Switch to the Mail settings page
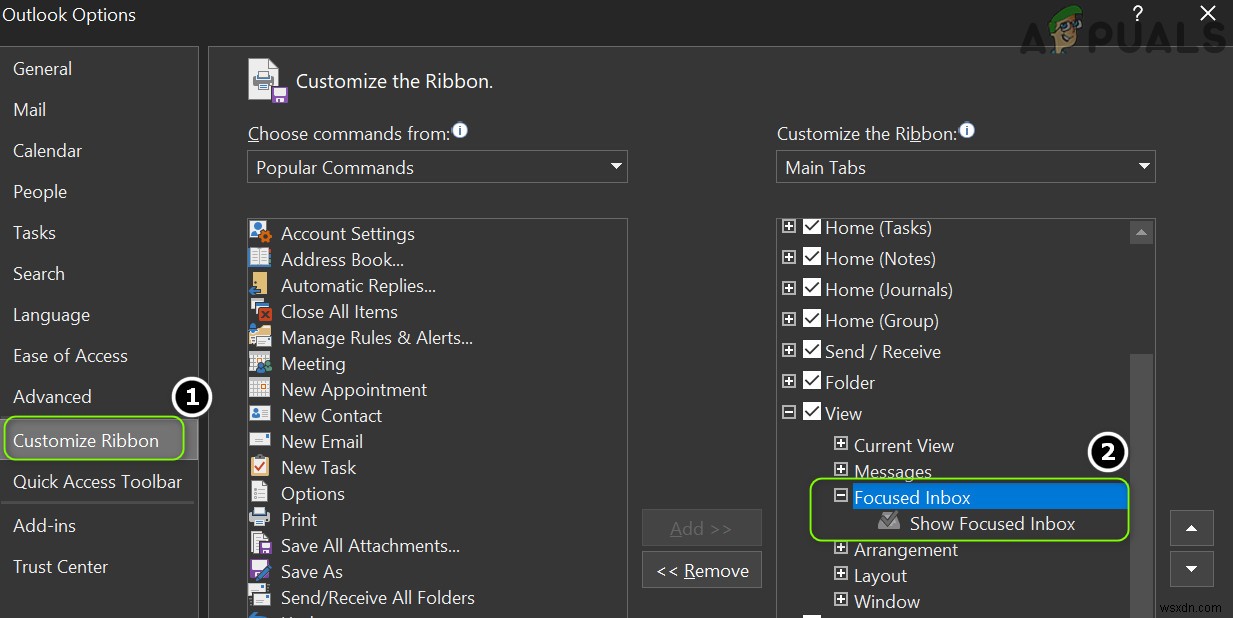 [x=29, y=110]
